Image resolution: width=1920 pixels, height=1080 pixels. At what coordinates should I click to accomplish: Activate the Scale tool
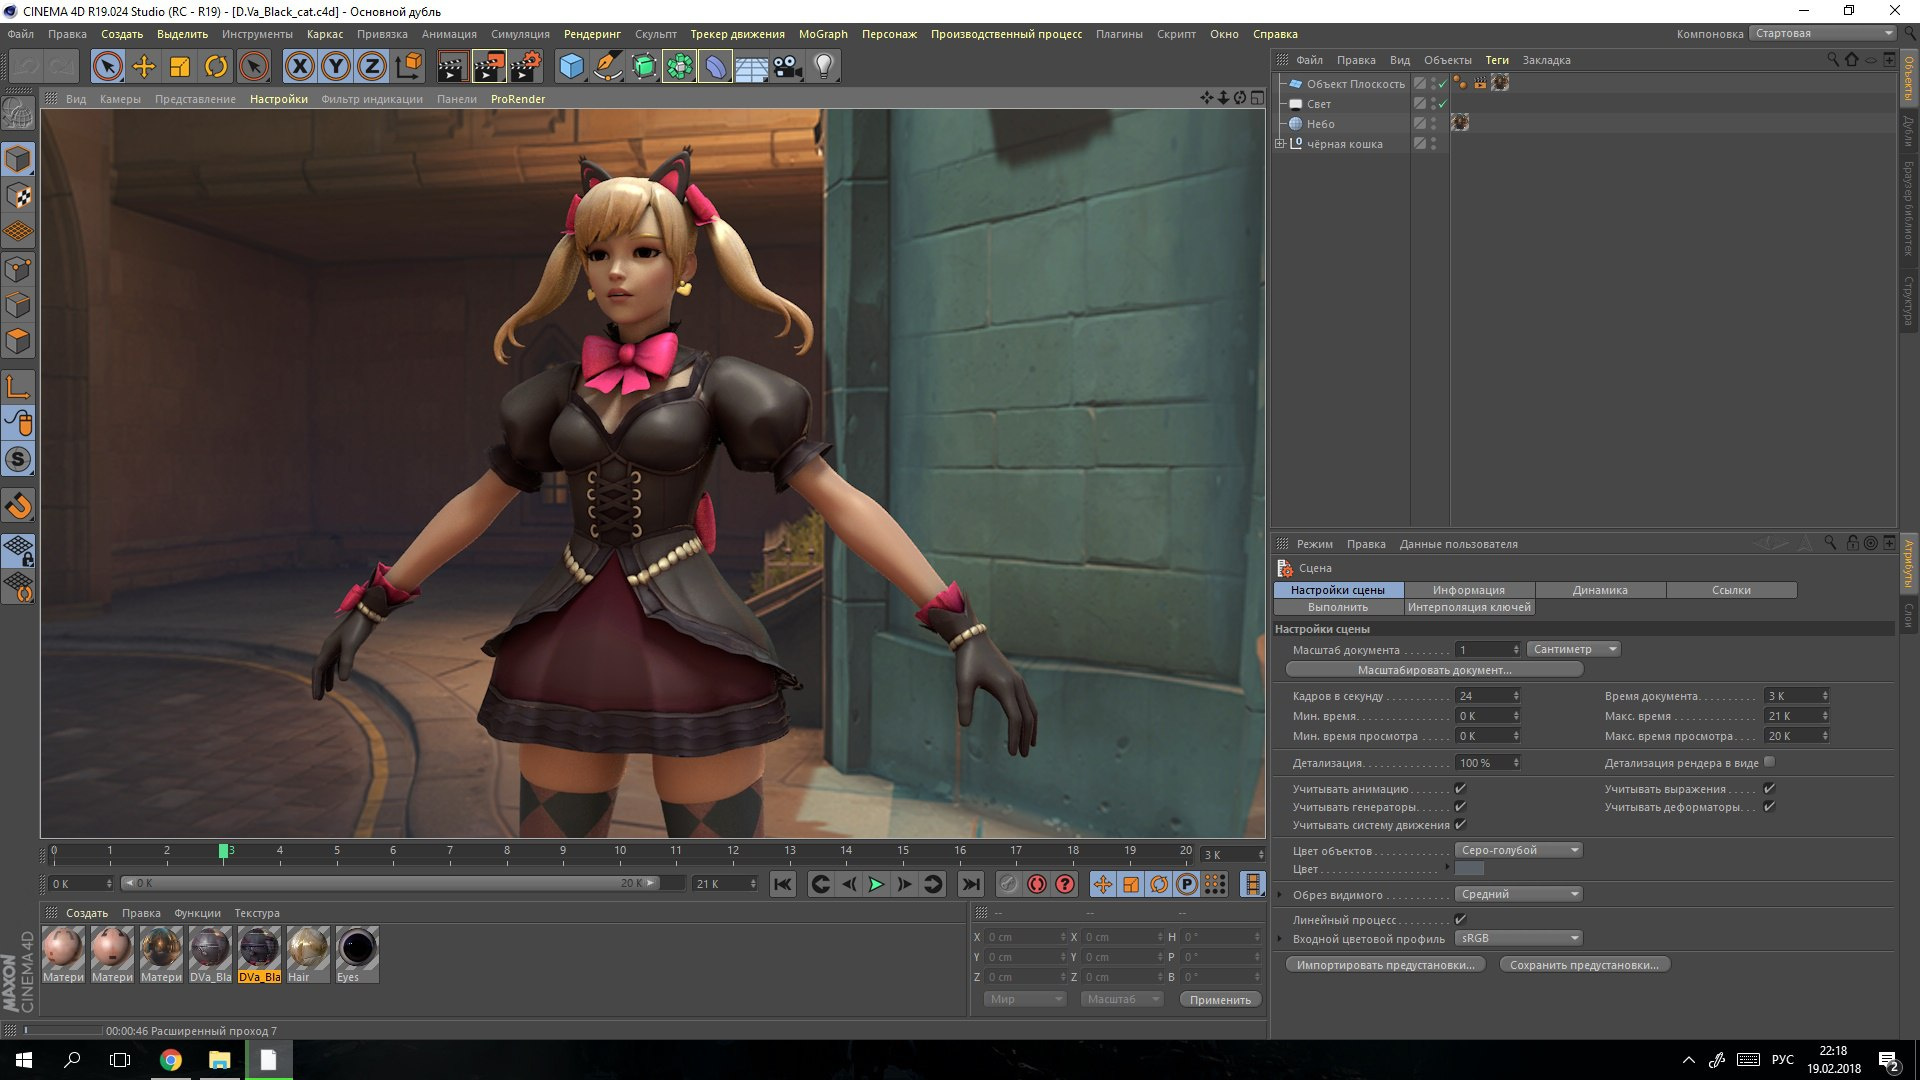180,67
